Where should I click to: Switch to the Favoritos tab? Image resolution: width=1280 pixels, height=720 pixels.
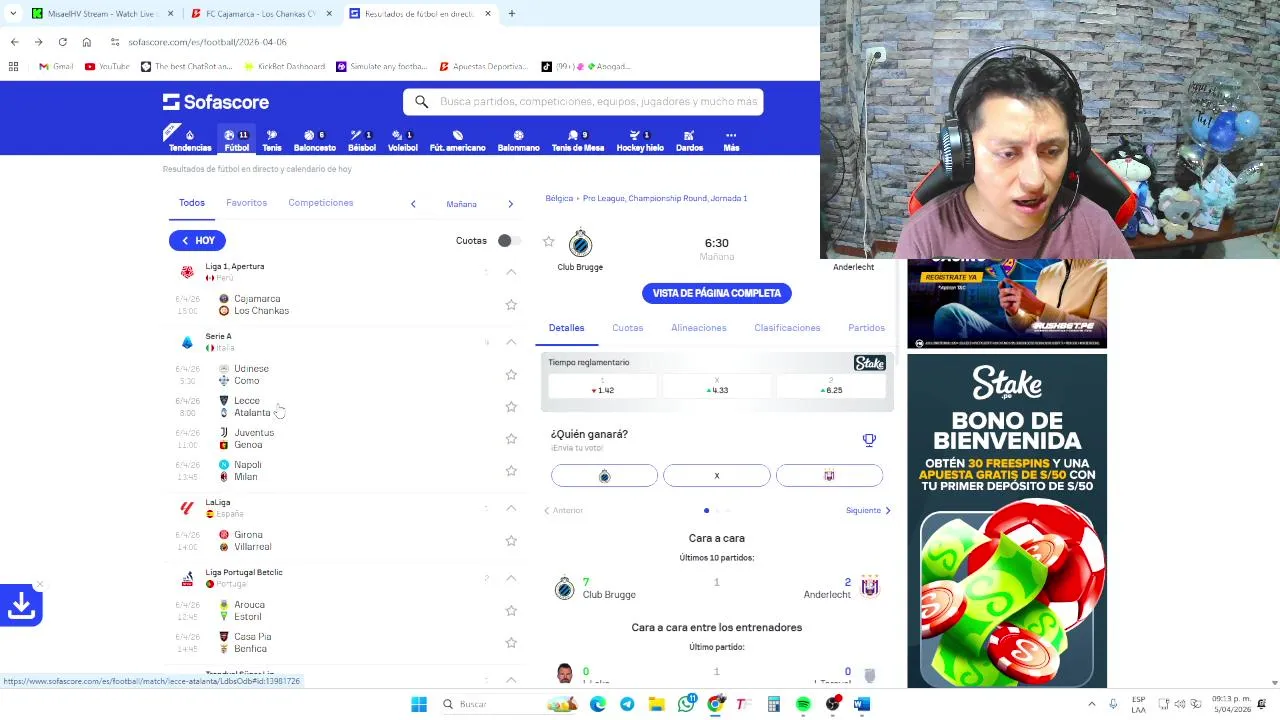246,203
